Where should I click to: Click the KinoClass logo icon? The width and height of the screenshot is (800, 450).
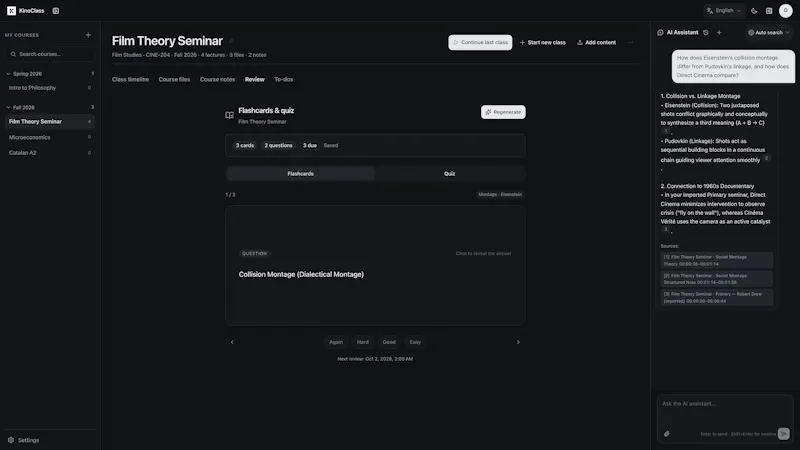point(11,11)
